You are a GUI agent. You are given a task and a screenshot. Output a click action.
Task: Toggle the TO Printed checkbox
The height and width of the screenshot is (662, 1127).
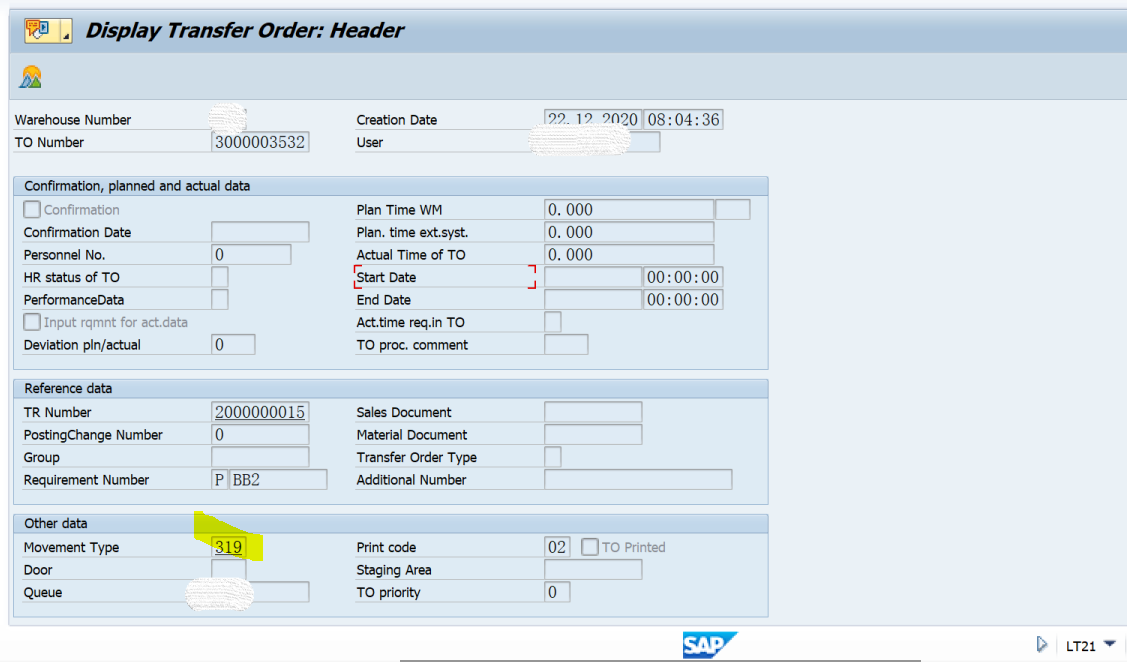click(x=589, y=546)
